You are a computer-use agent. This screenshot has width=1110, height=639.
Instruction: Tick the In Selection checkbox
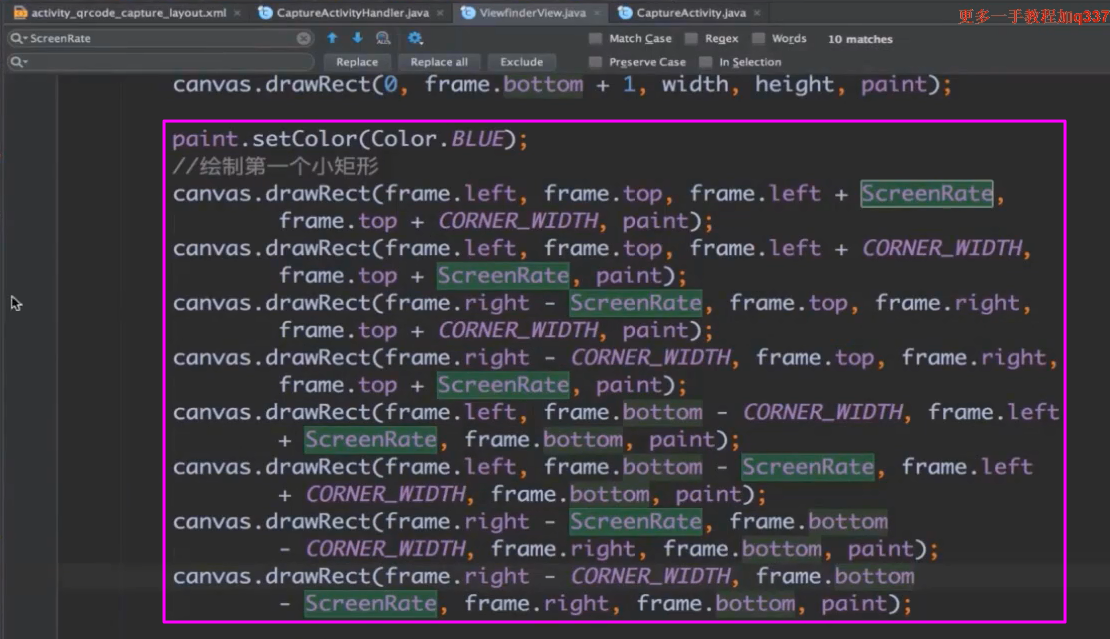[706, 62]
